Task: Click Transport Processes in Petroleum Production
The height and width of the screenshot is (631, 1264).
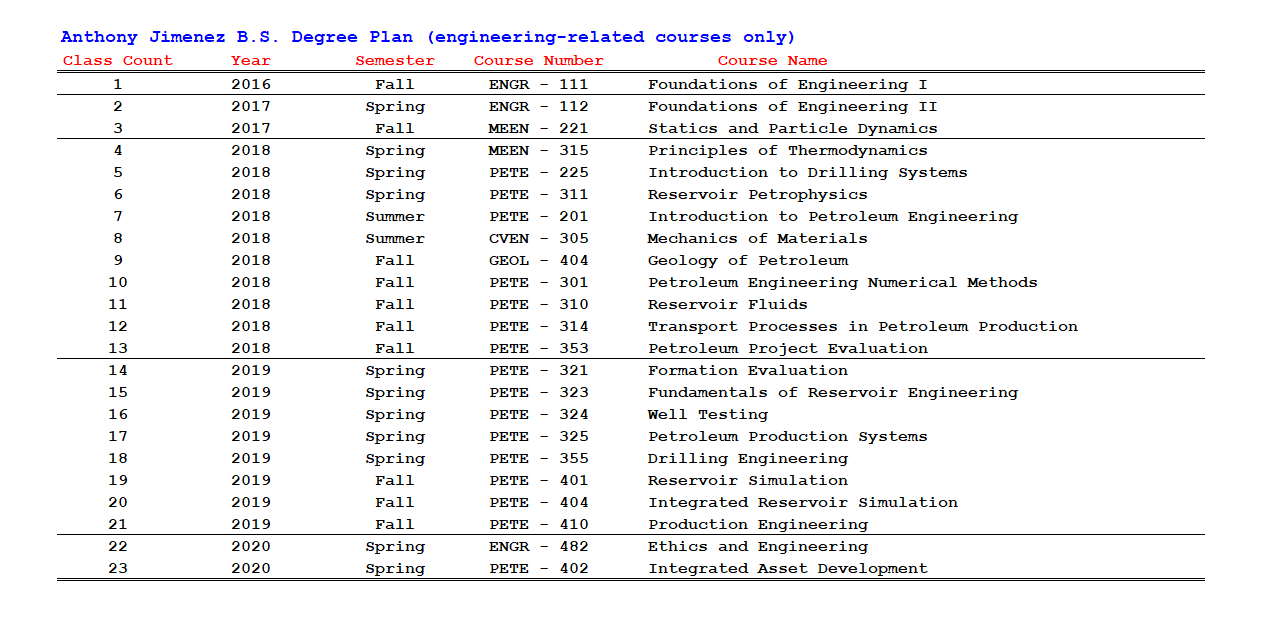Action: tap(863, 327)
